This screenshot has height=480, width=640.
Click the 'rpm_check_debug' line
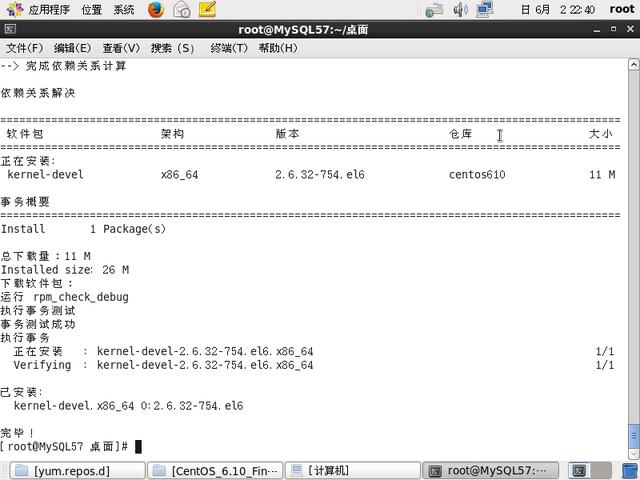point(64,297)
